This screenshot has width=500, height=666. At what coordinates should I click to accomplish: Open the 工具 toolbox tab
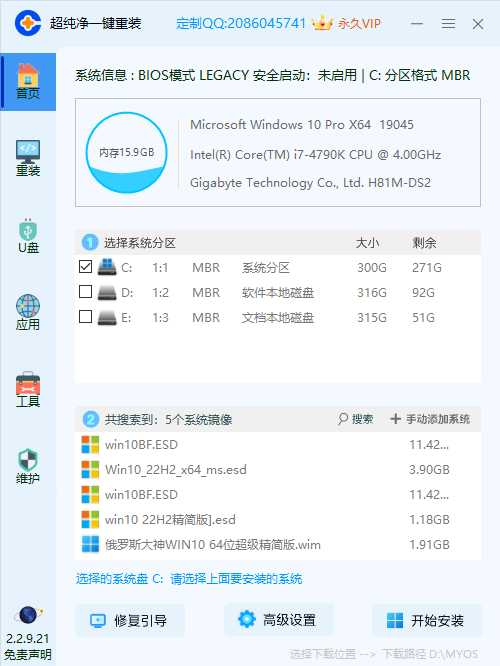28,390
